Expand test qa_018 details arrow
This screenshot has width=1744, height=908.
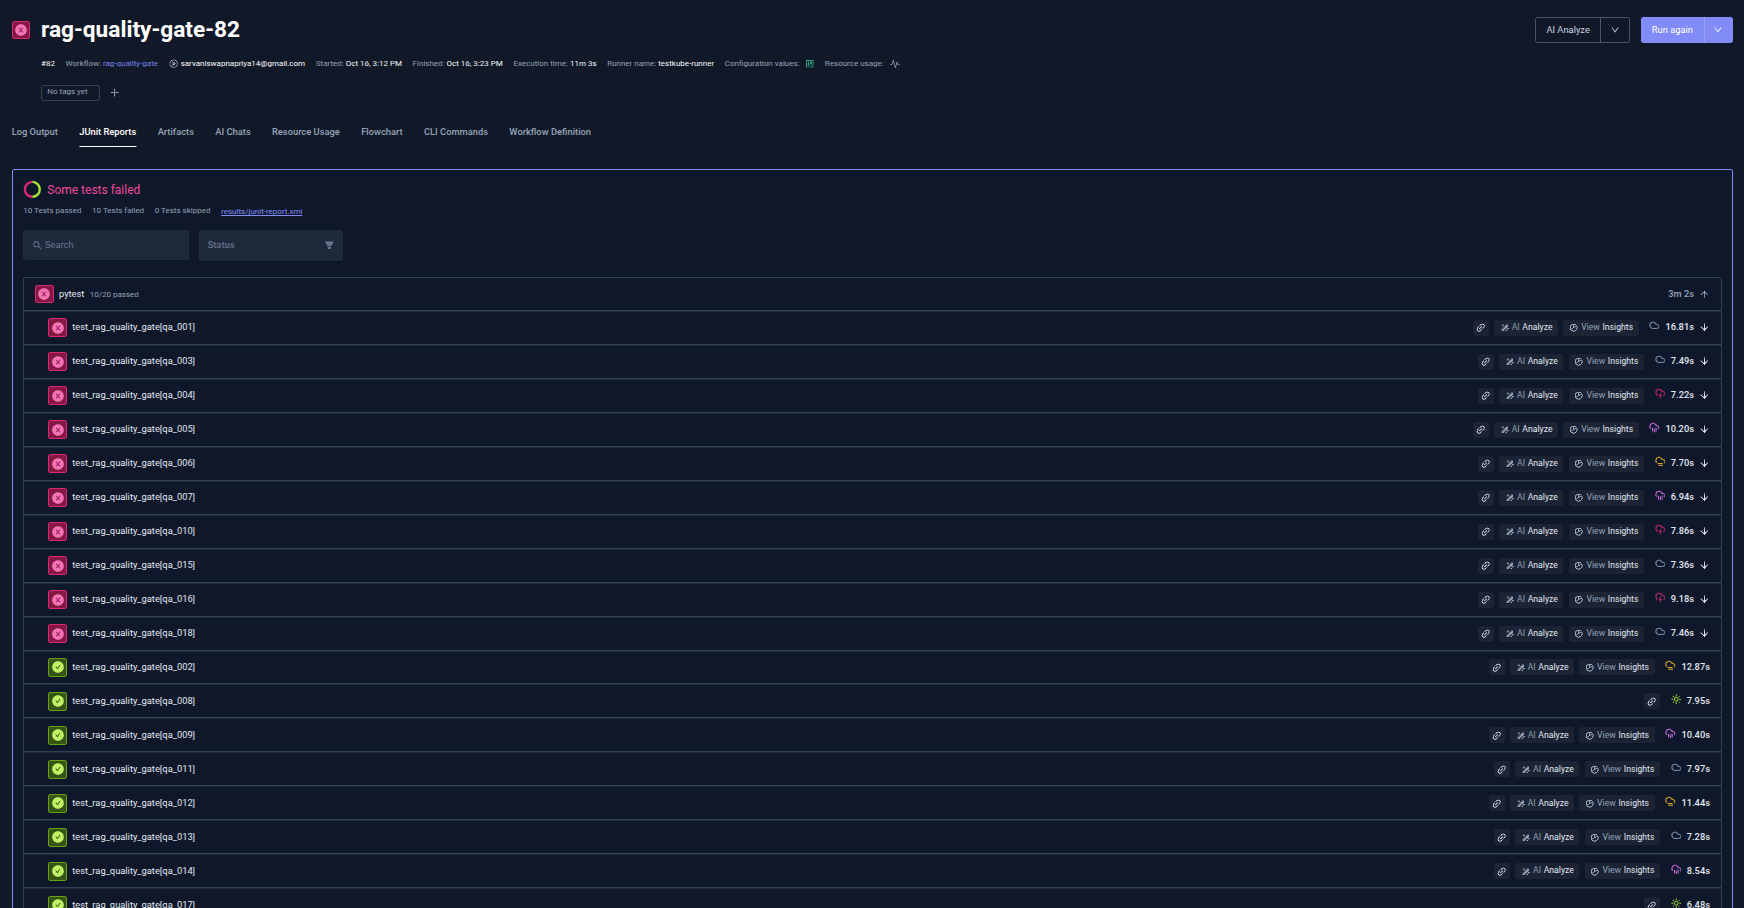click(1704, 633)
